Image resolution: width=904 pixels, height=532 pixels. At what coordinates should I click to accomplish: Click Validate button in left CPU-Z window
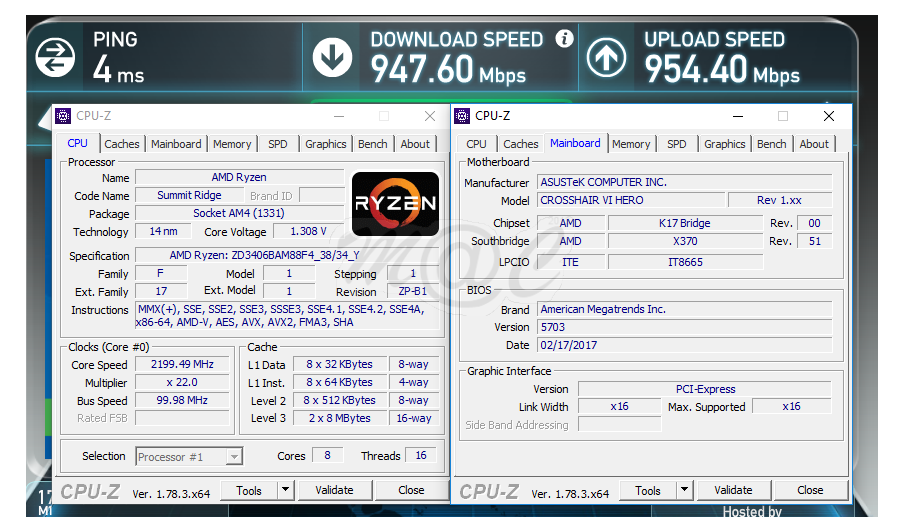click(x=334, y=490)
